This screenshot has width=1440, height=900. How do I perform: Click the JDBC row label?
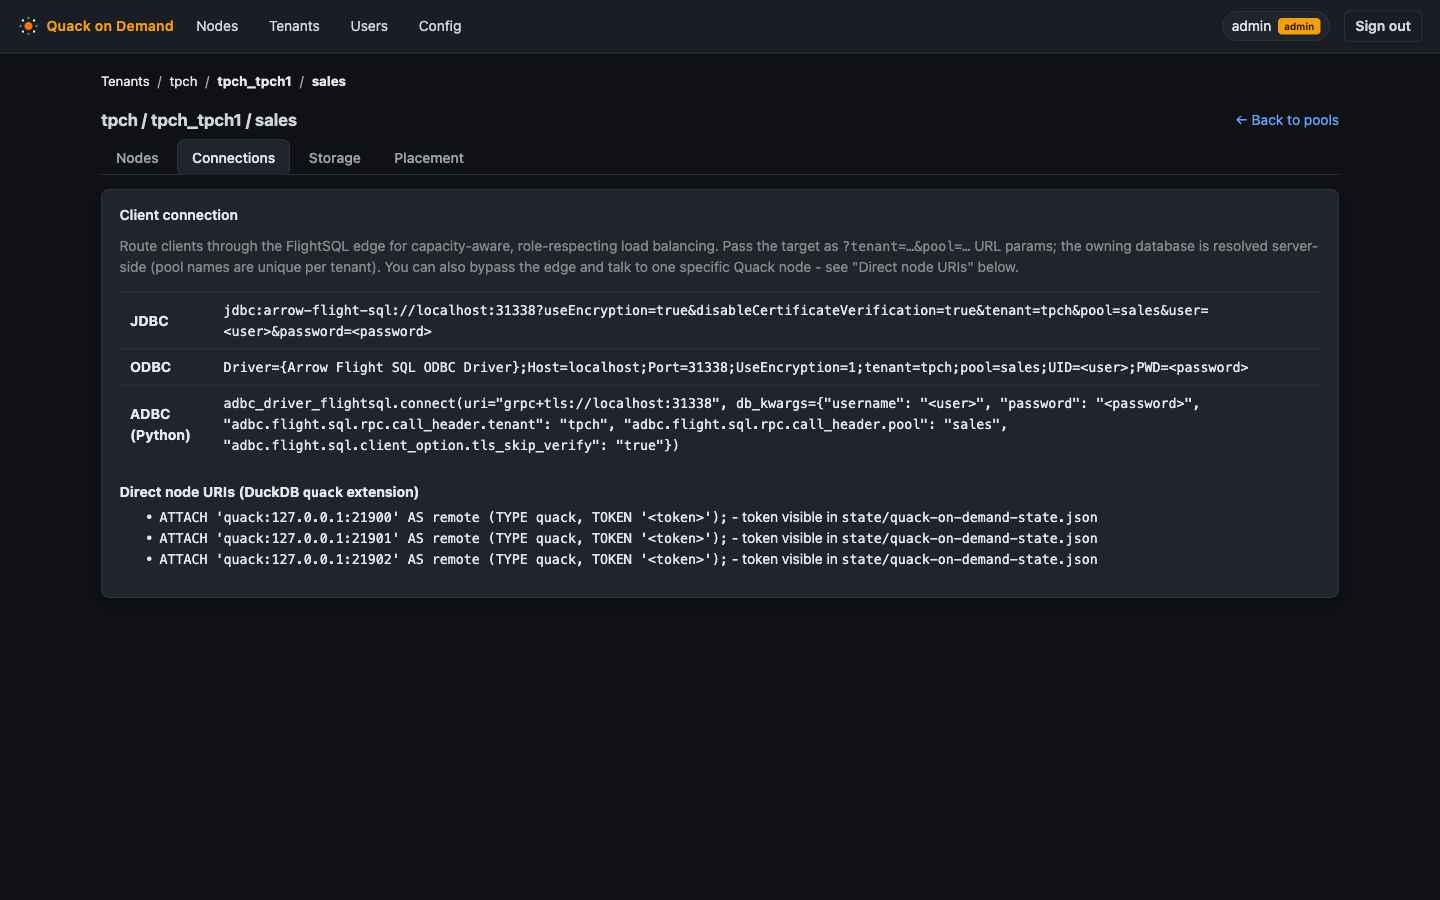click(149, 321)
